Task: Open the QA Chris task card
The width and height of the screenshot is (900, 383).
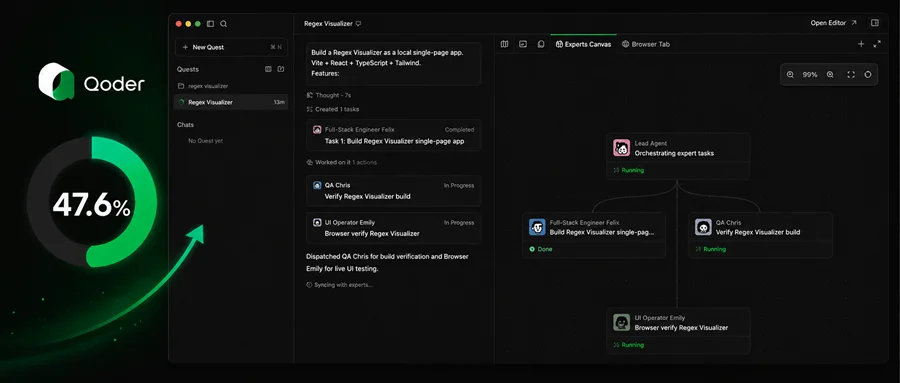Action: point(393,191)
